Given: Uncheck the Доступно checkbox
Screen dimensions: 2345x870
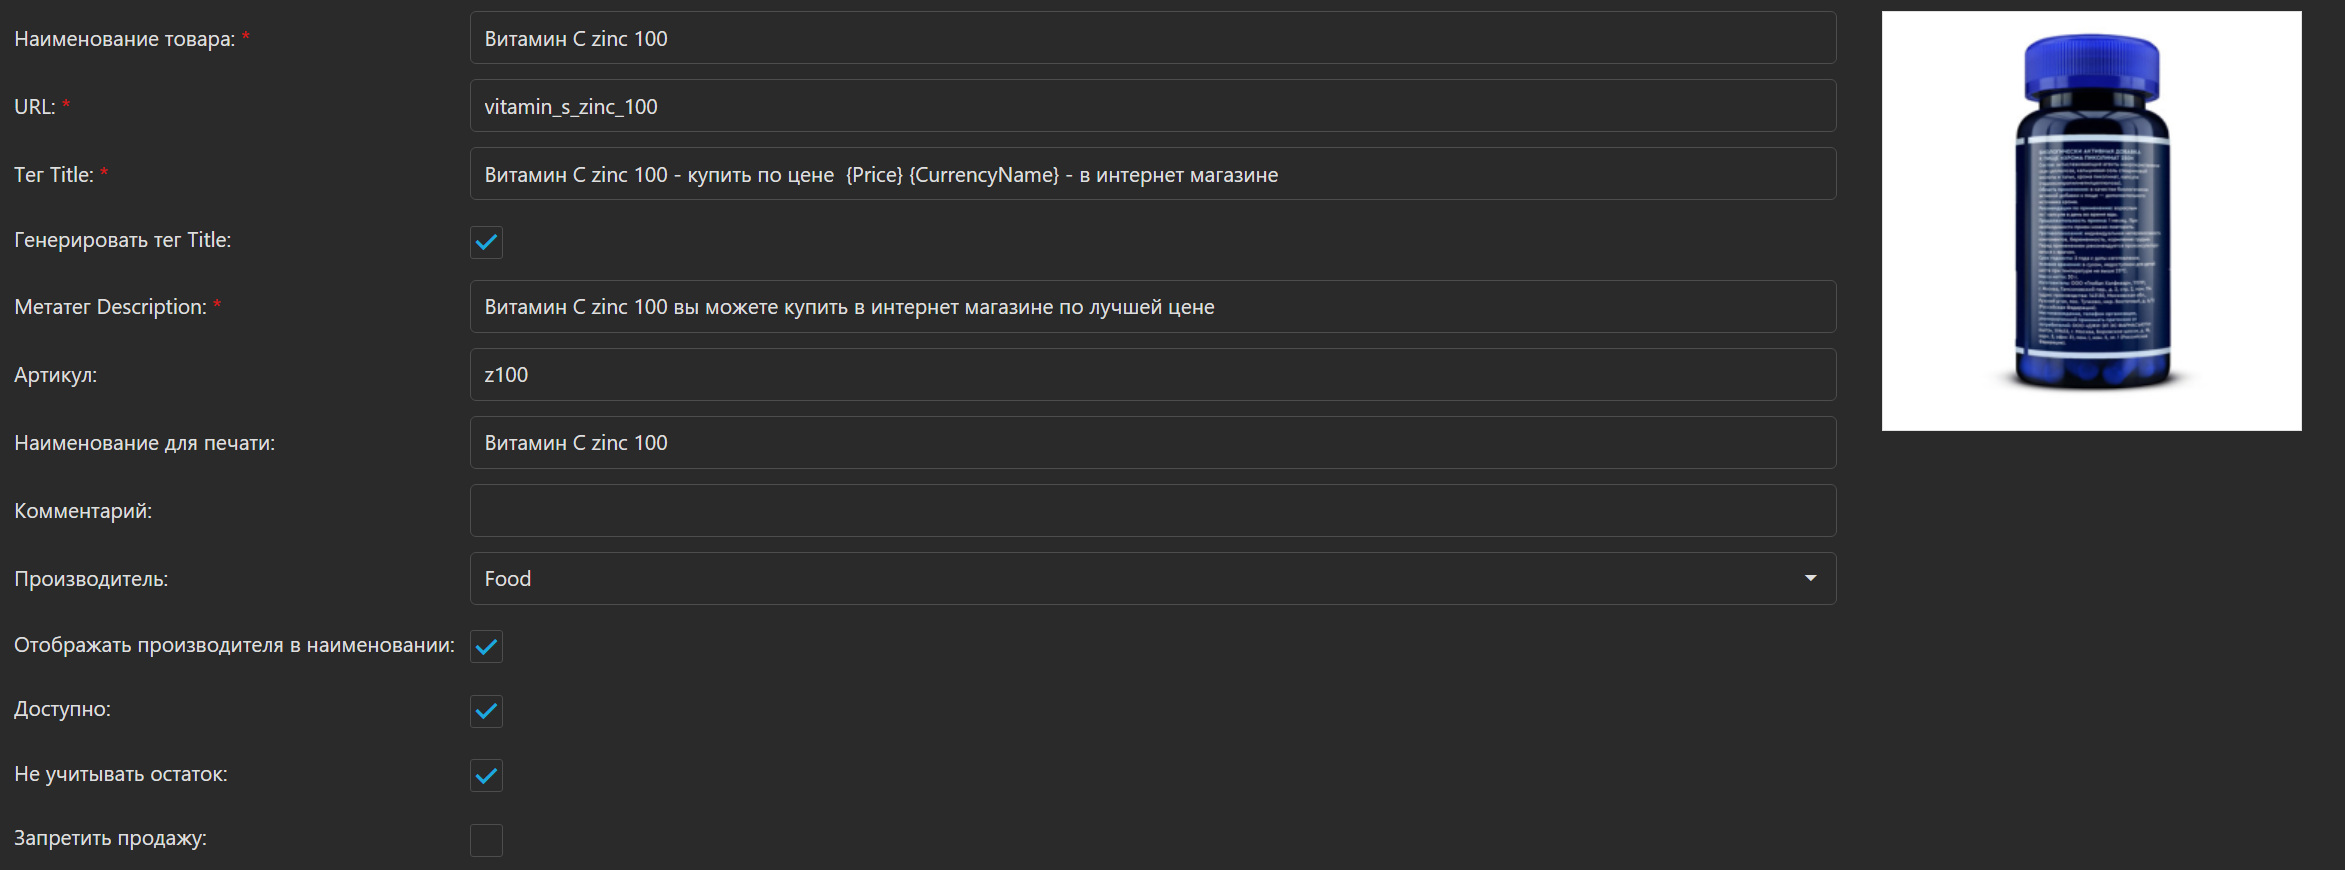Looking at the screenshot, I should tap(486, 711).
